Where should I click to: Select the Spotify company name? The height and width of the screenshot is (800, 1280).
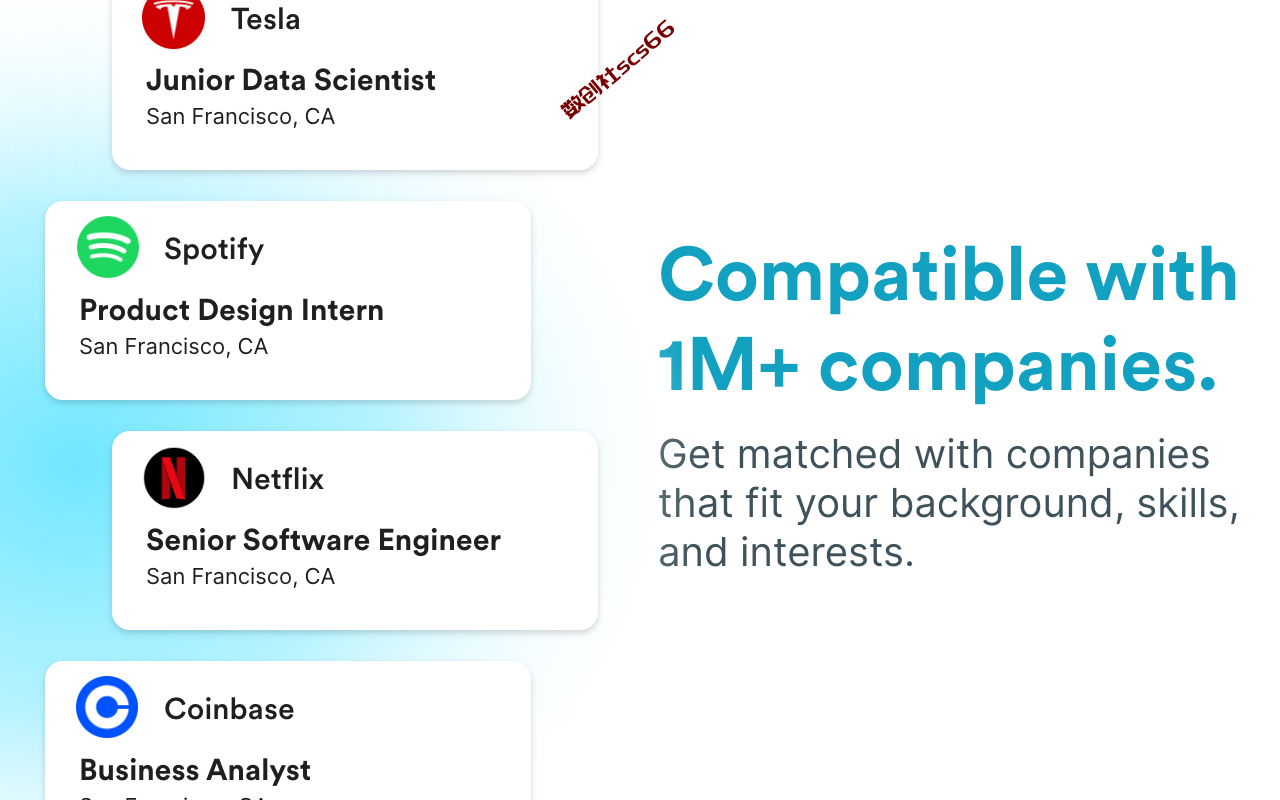214,249
